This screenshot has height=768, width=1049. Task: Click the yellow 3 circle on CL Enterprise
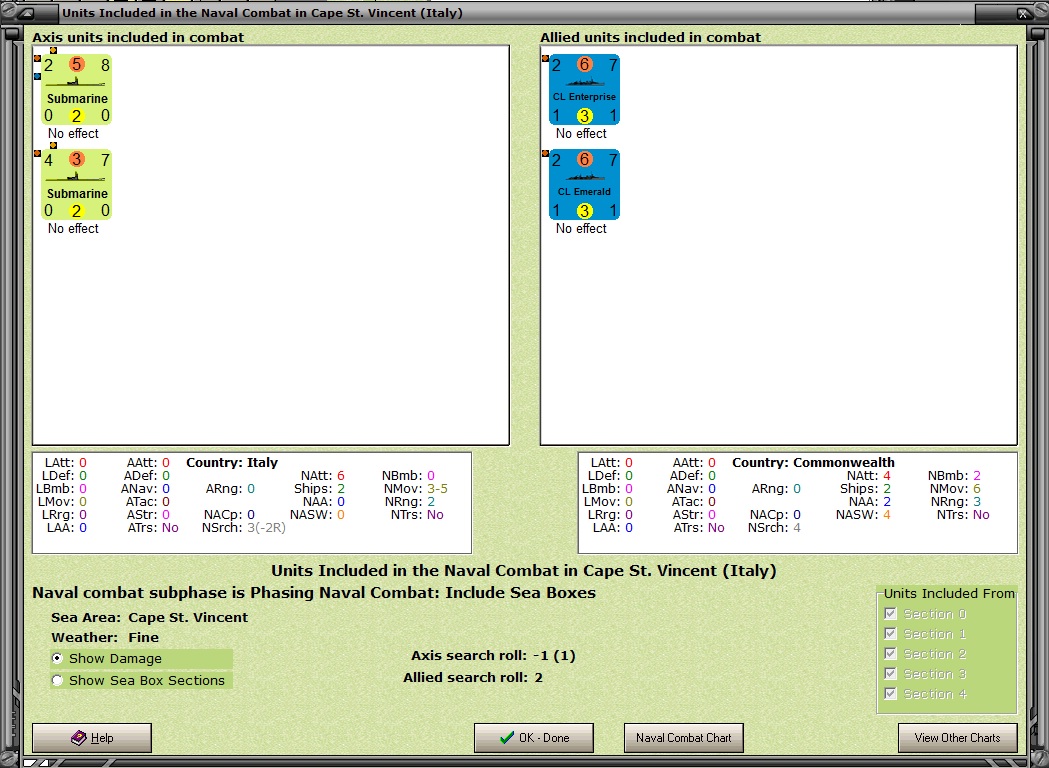[585, 116]
